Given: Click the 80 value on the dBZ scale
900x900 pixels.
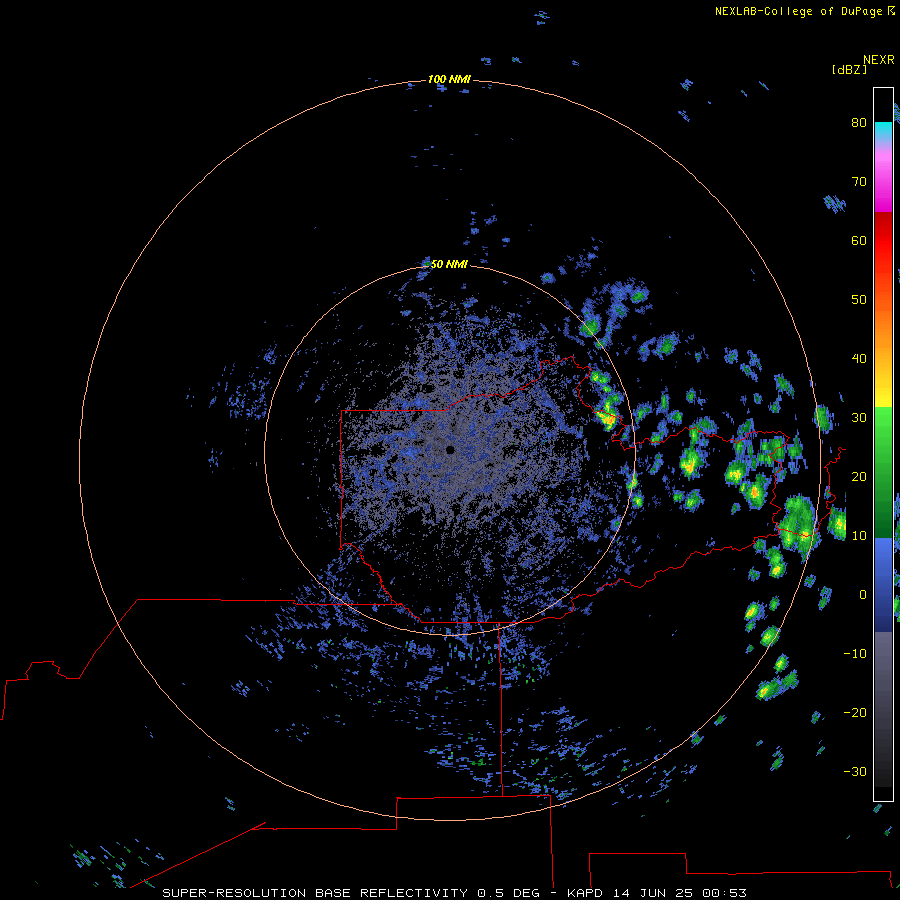Looking at the screenshot, I should tap(859, 122).
